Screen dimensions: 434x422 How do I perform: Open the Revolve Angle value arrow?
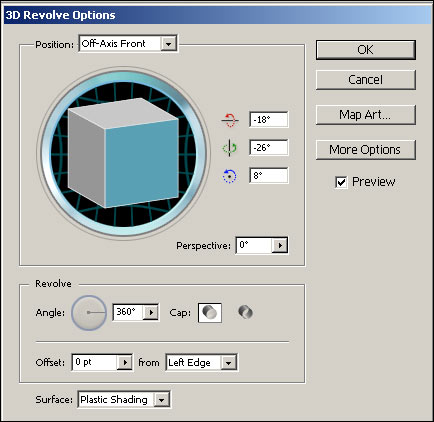(x=151, y=312)
